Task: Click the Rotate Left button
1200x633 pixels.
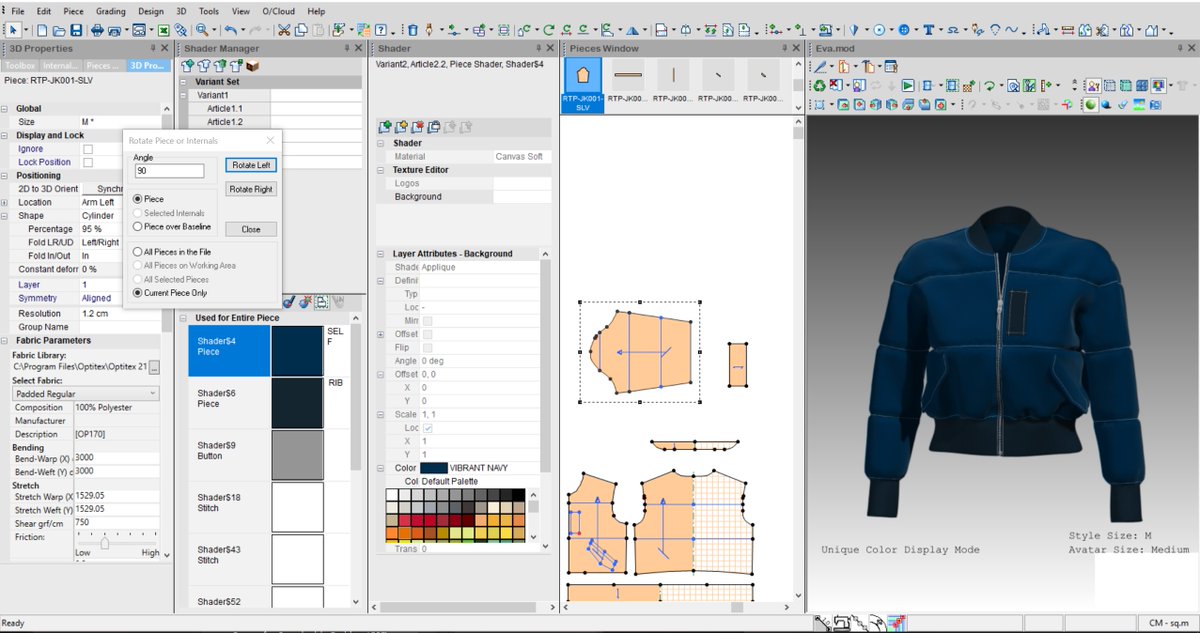Action: [x=251, y=165]
